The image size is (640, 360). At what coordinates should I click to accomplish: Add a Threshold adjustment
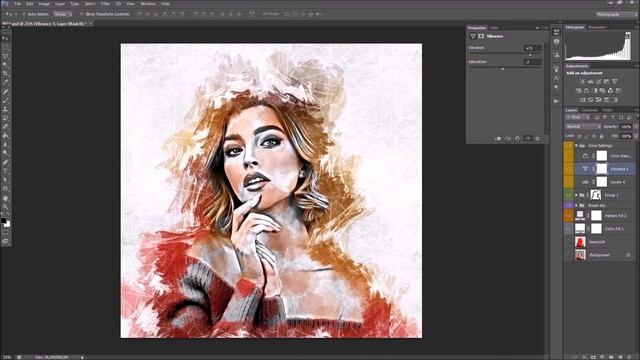598,100
